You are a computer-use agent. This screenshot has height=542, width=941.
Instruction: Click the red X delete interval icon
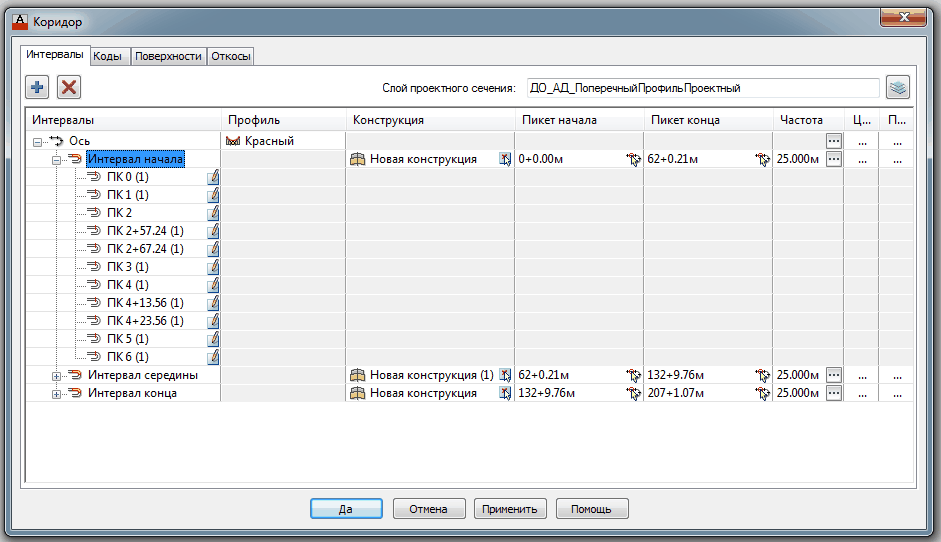point(69,87)
